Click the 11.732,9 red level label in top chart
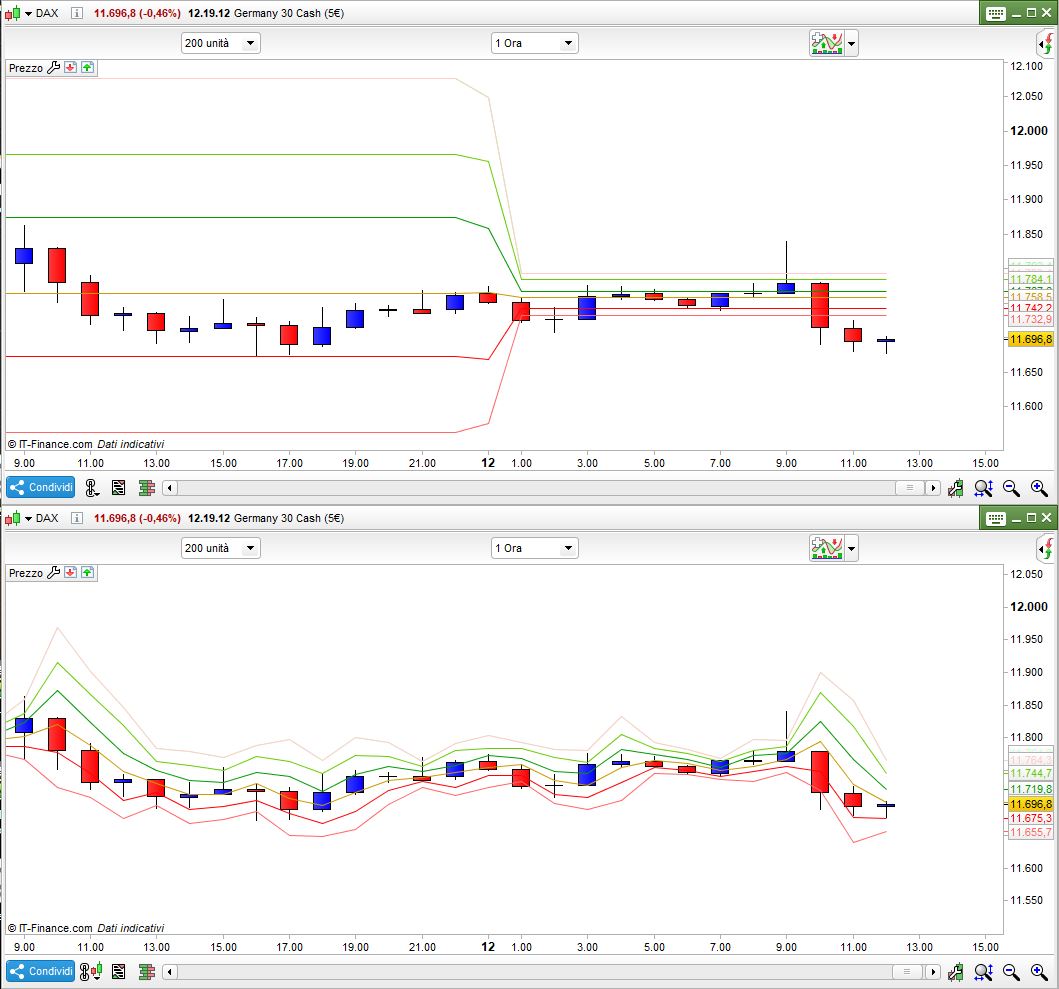This screenshot has height=989, width=1059. 1031,319
